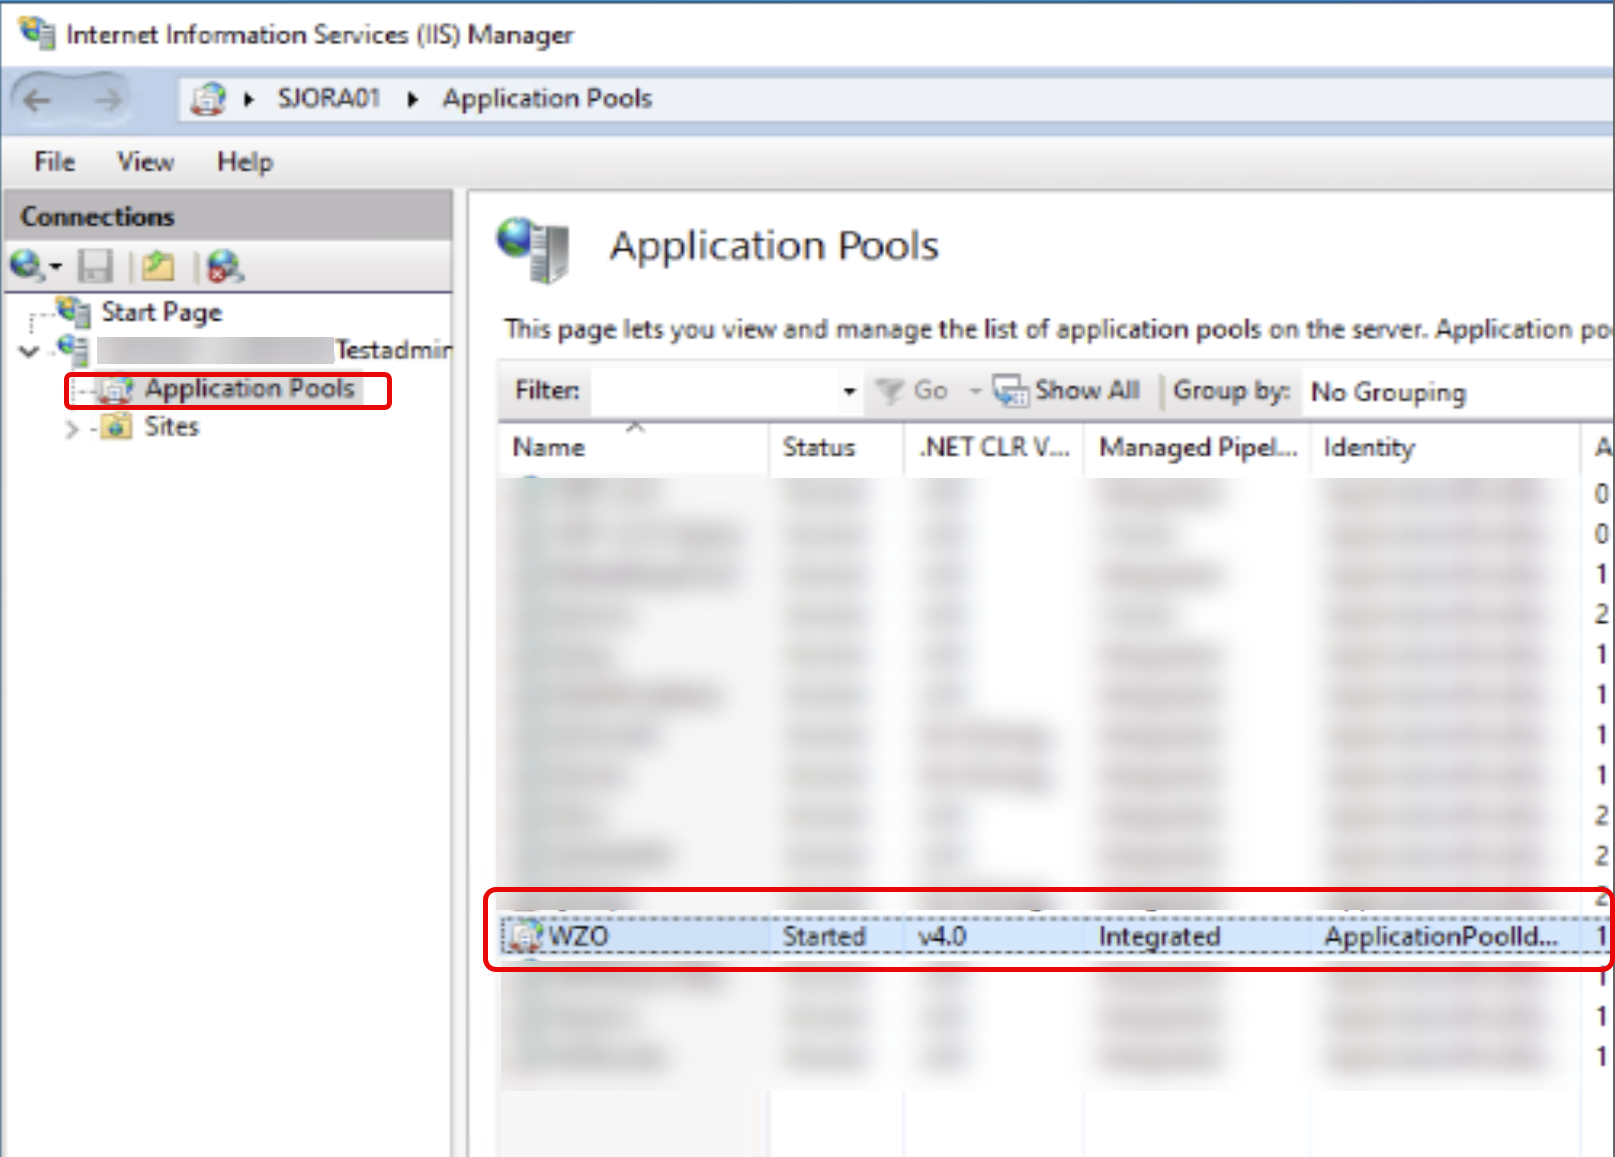Open the View menu
Viewport: 1615px width, 1157px height.
145,162
